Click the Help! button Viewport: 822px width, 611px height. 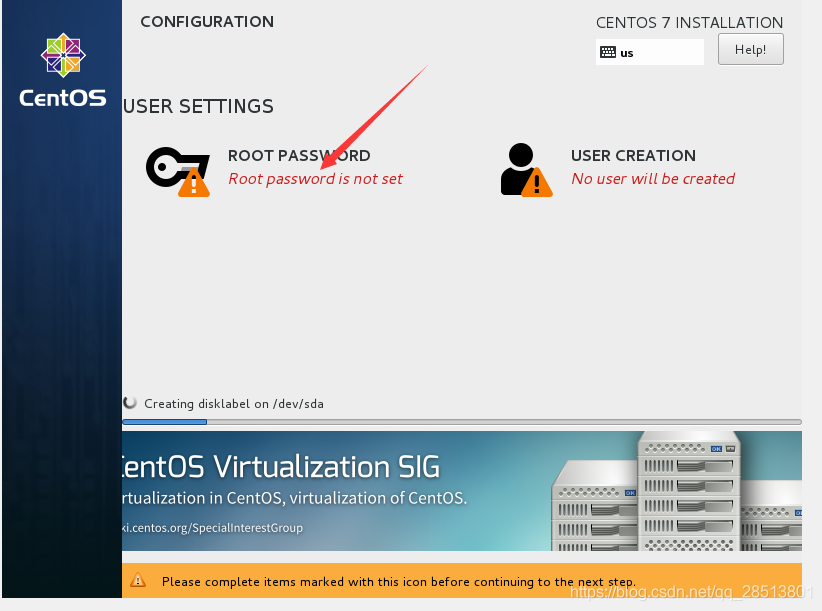(x=750, y=49)
